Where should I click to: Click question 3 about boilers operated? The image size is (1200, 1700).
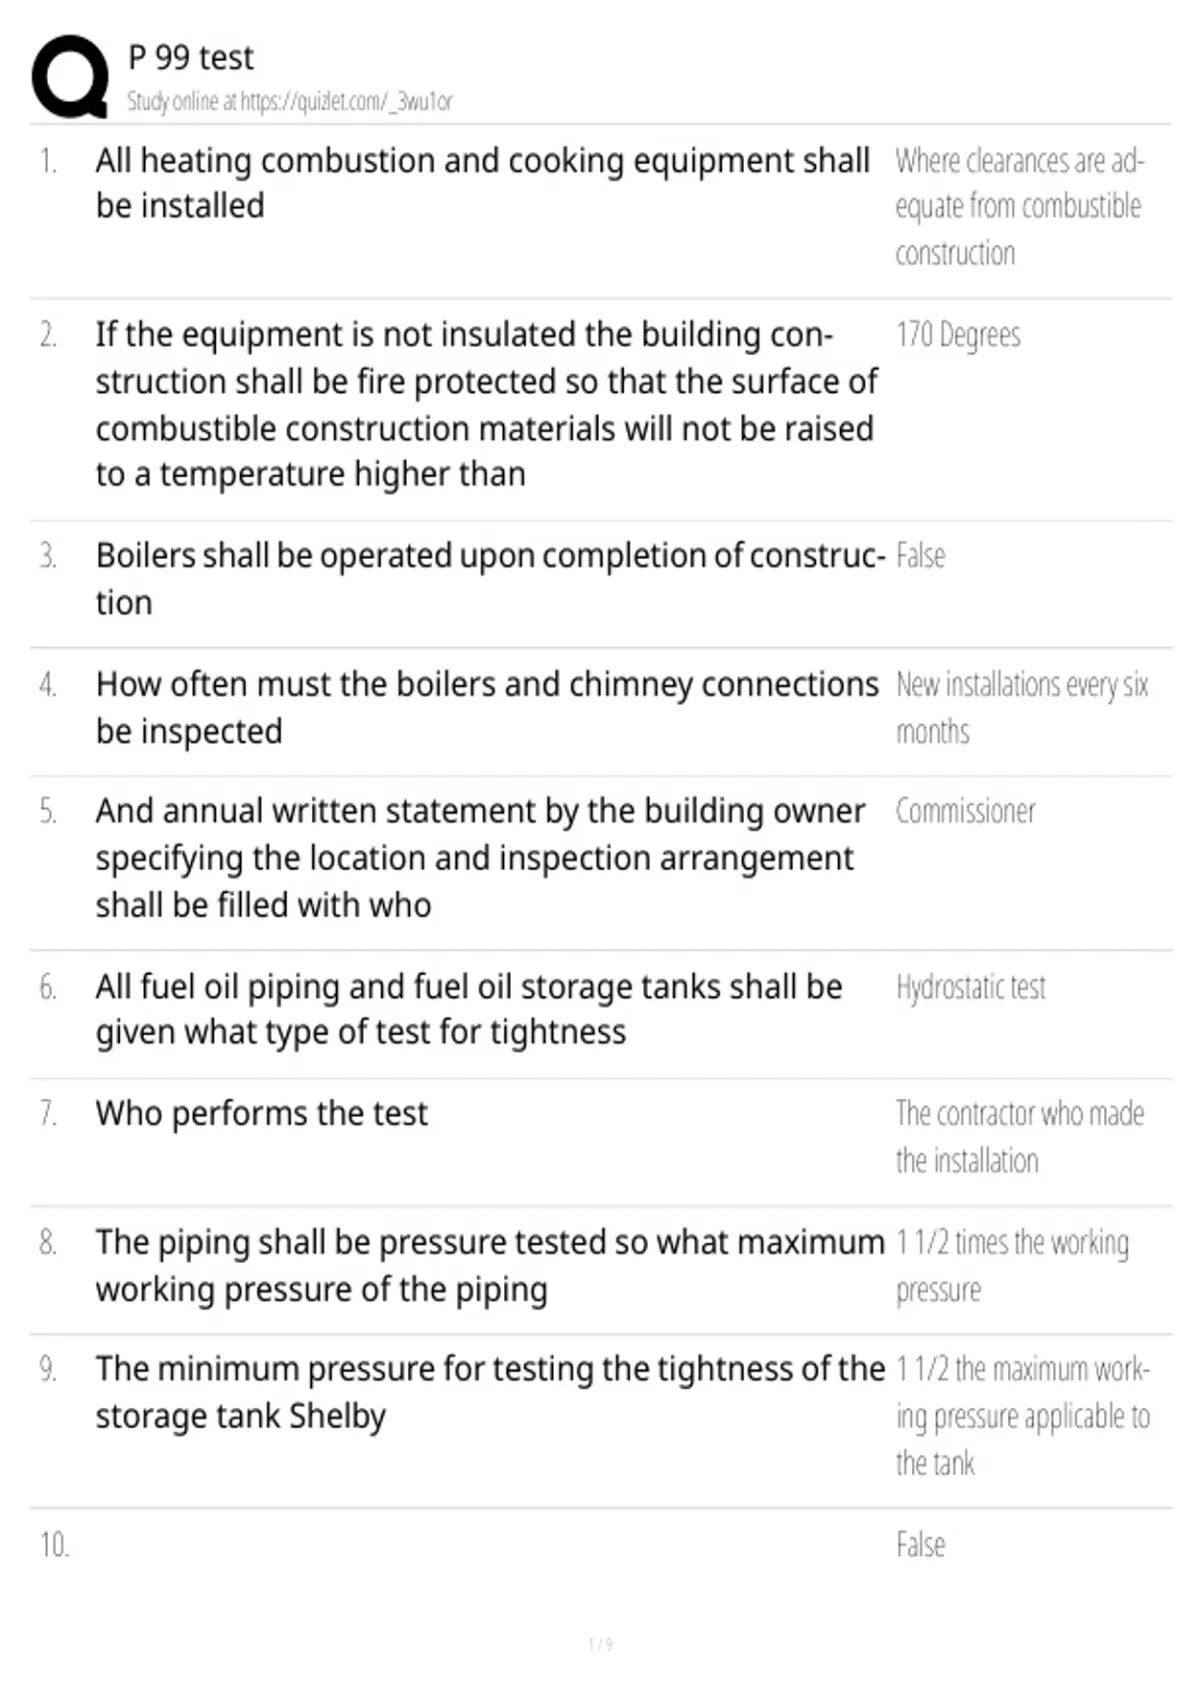(x=490, y=579)
